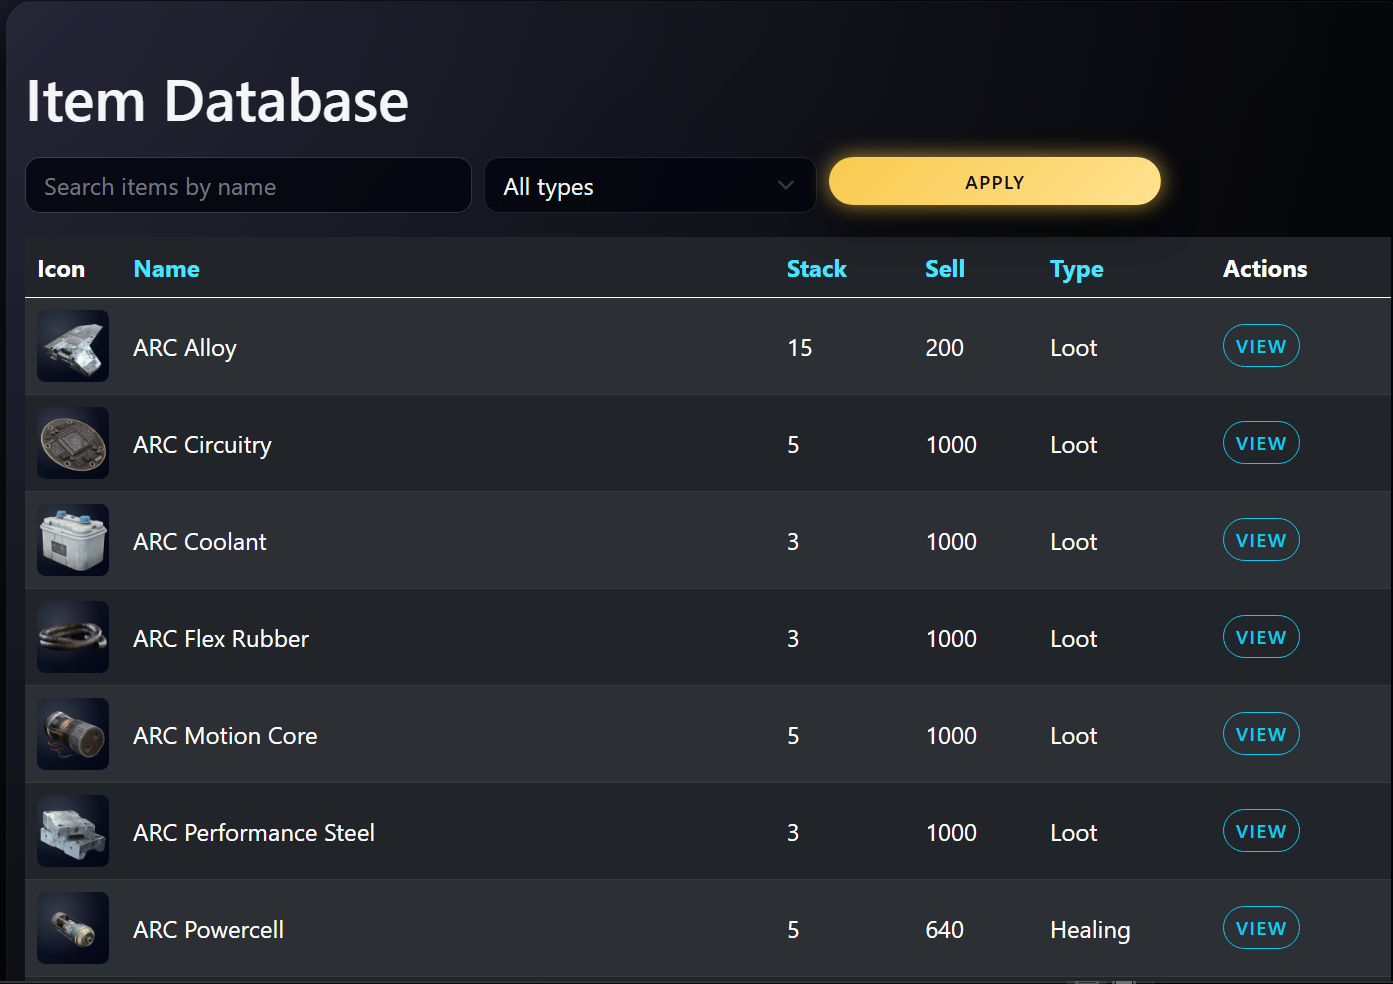Click the ARC Alloy stack value 15
Image resolution: width=1393 pixels, height=984 pixels.
click(x=800, y=348)
